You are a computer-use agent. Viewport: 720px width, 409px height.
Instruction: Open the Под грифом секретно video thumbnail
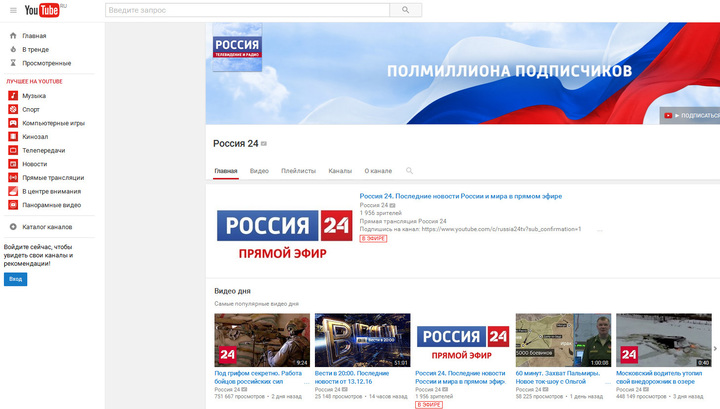(262, 340)
